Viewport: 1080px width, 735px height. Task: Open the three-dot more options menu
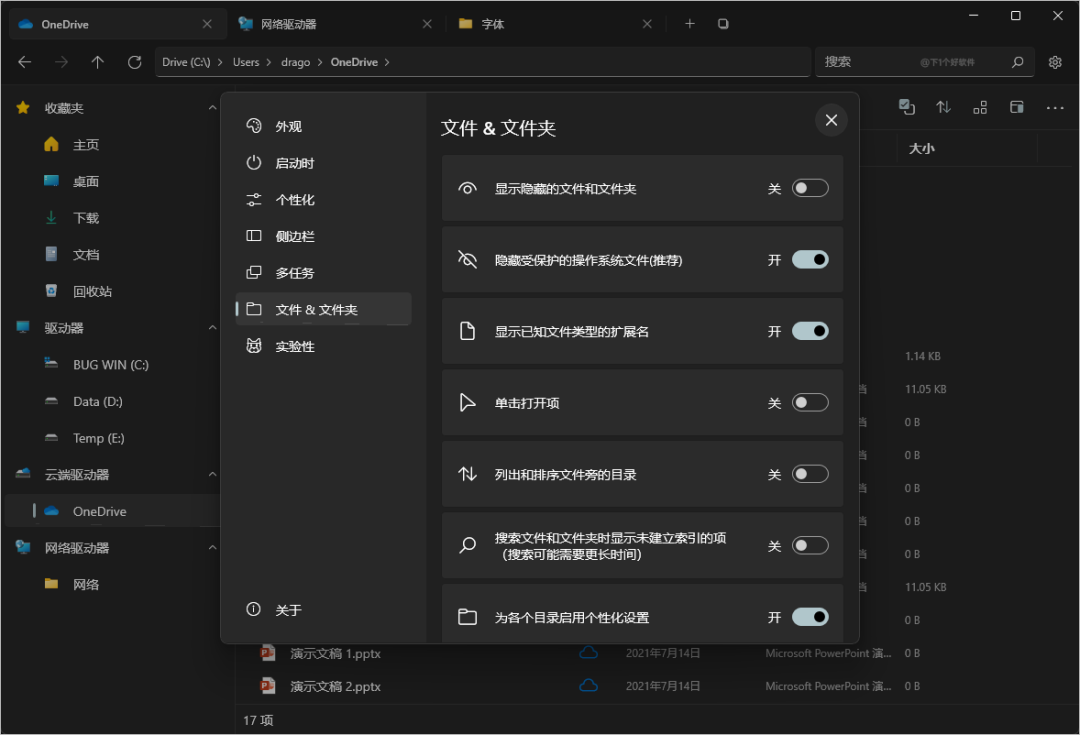1055,107
